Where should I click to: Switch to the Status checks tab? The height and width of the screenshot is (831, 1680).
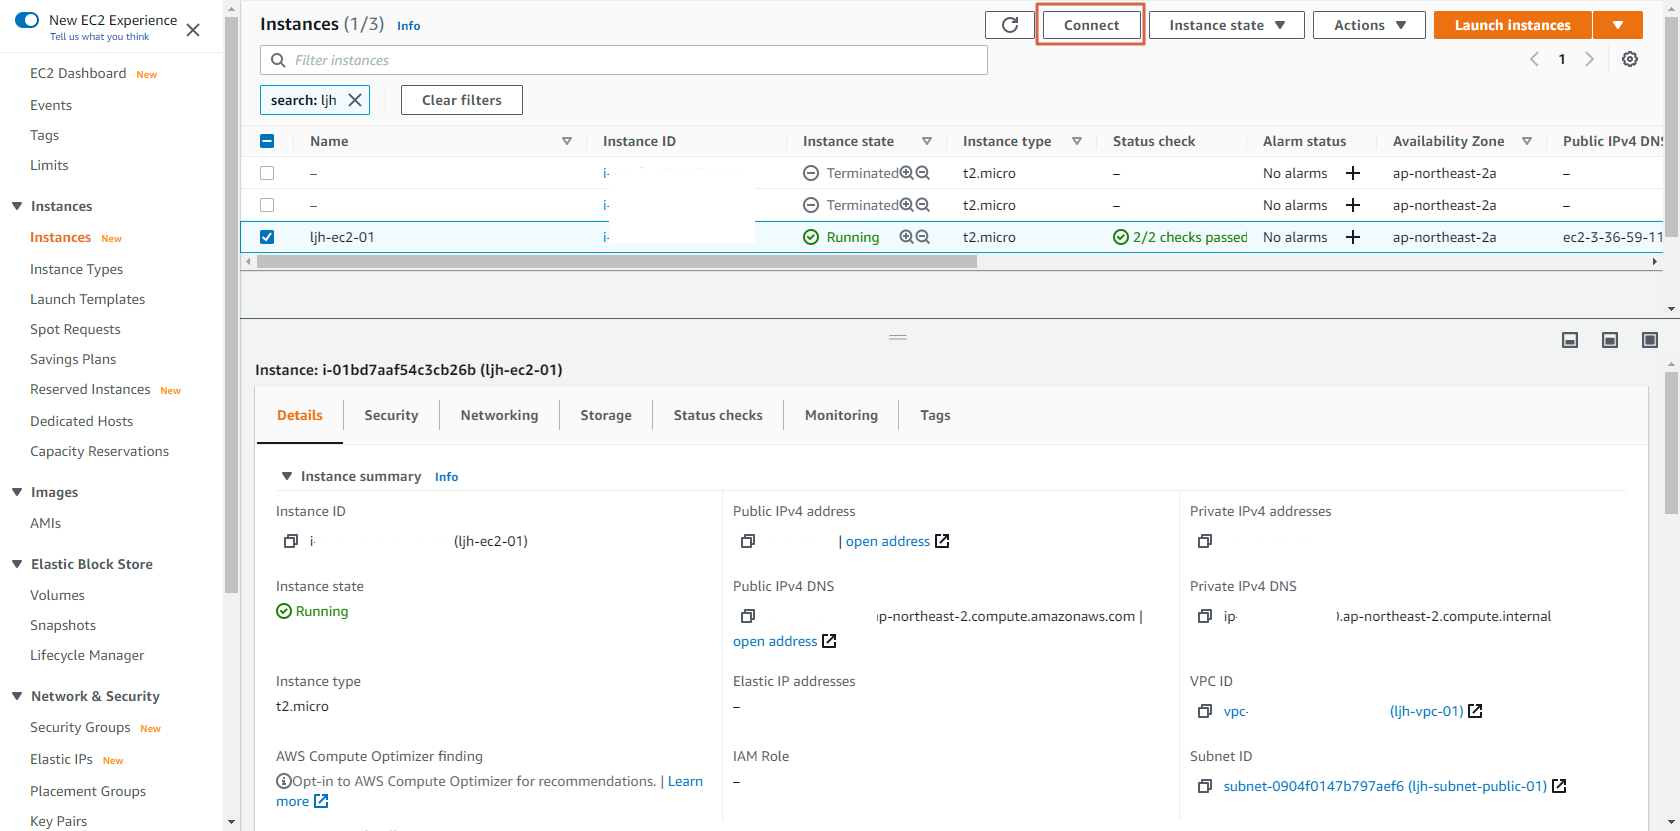pyautogui.click(x=718, y=415)
